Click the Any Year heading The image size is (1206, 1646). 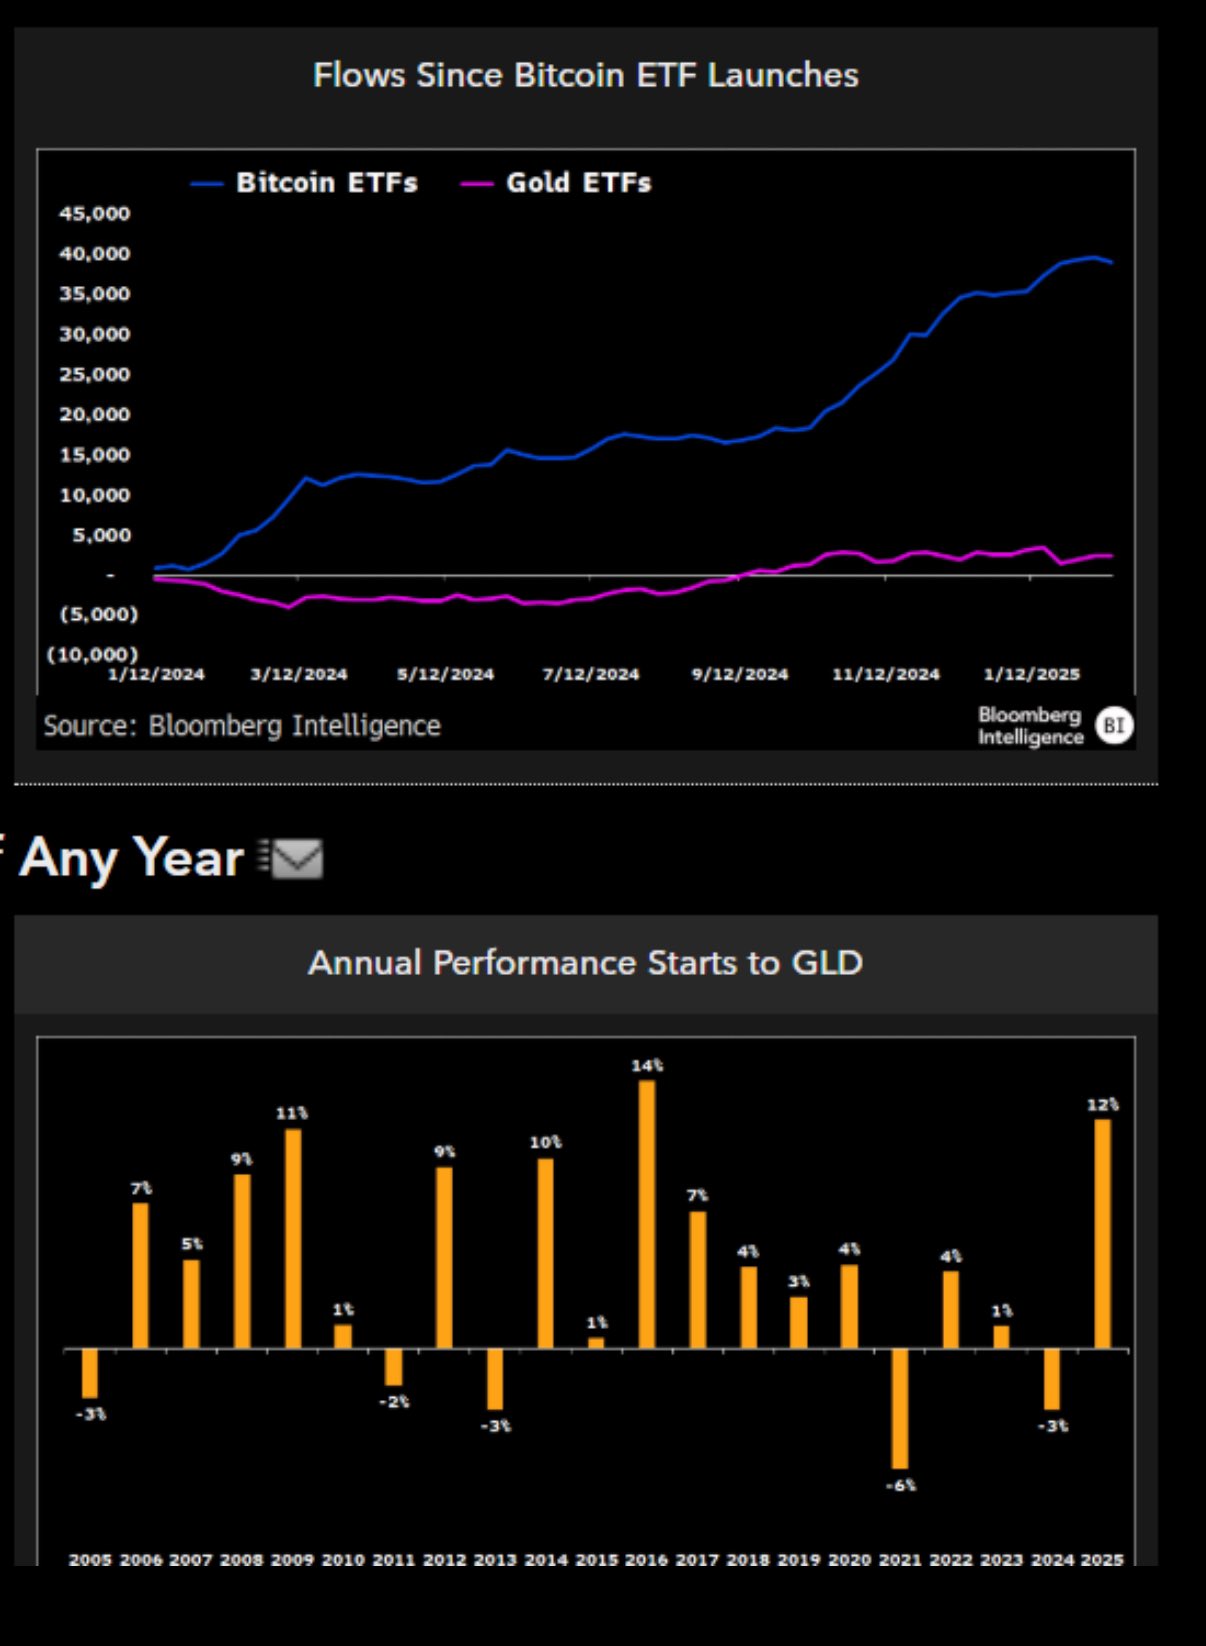131,857
